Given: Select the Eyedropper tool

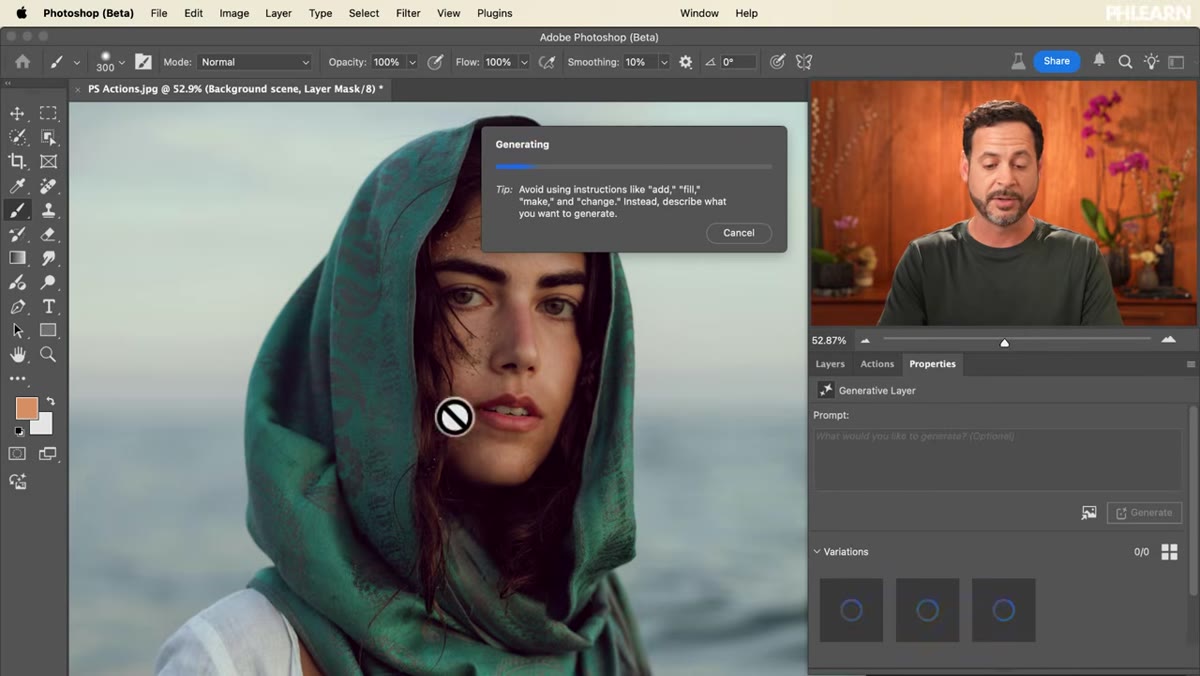Looking at the screenshot, I should pos(17,186).
